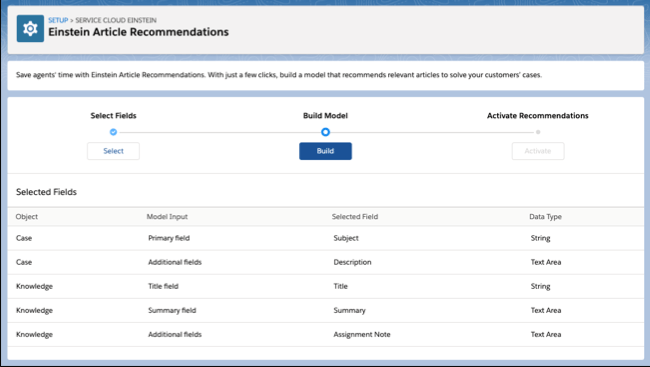This screenshot has width=650, height=367.
Task: Click Case in the Description row
Action: tap(24, 262)
